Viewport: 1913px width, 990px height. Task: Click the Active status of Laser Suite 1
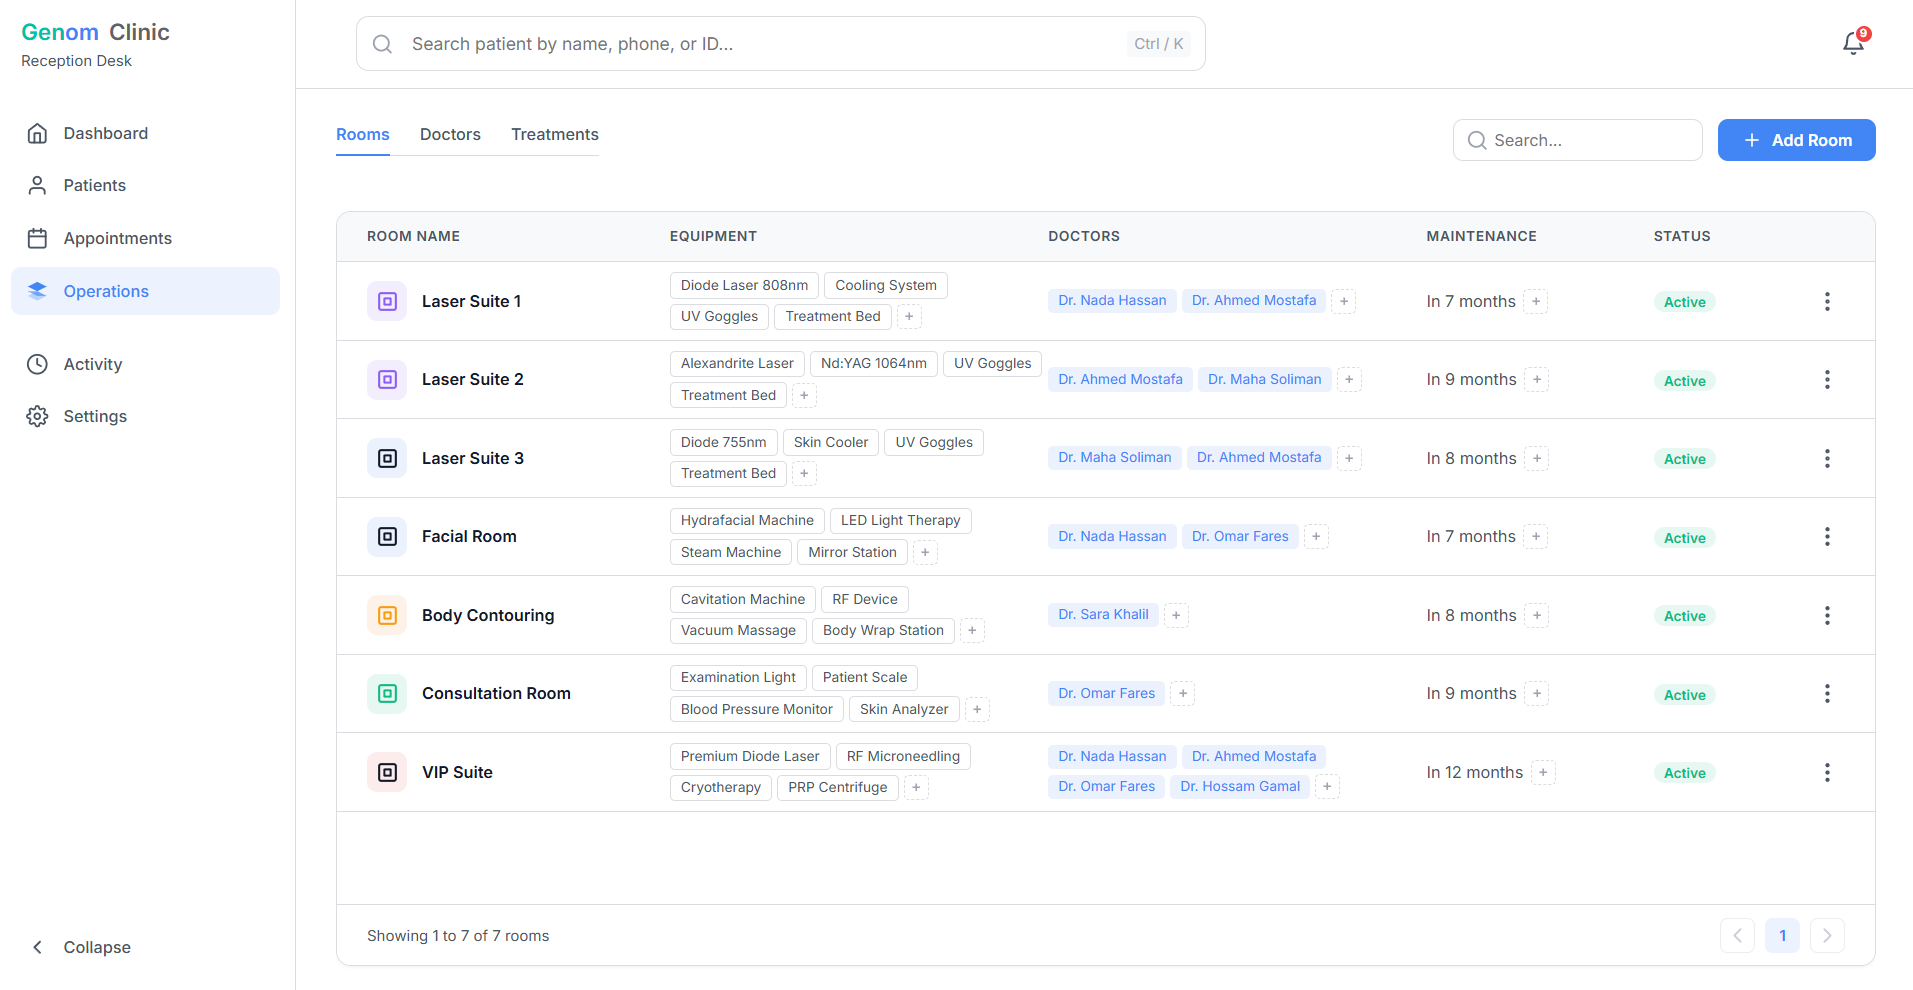pyautogui.click(x=1685, y=302)
